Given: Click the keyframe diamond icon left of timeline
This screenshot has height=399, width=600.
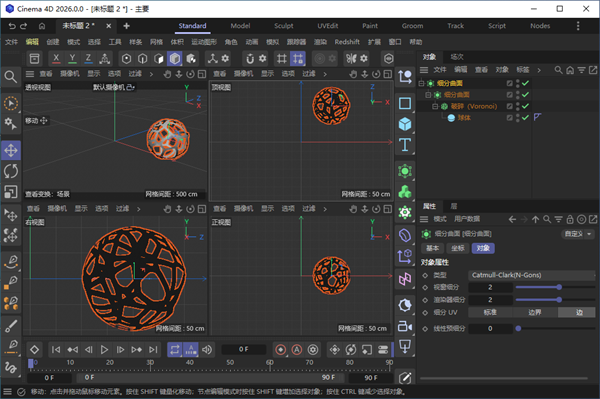Looking at the screenshot, I should pyautogui.click(x=34, y=350).
